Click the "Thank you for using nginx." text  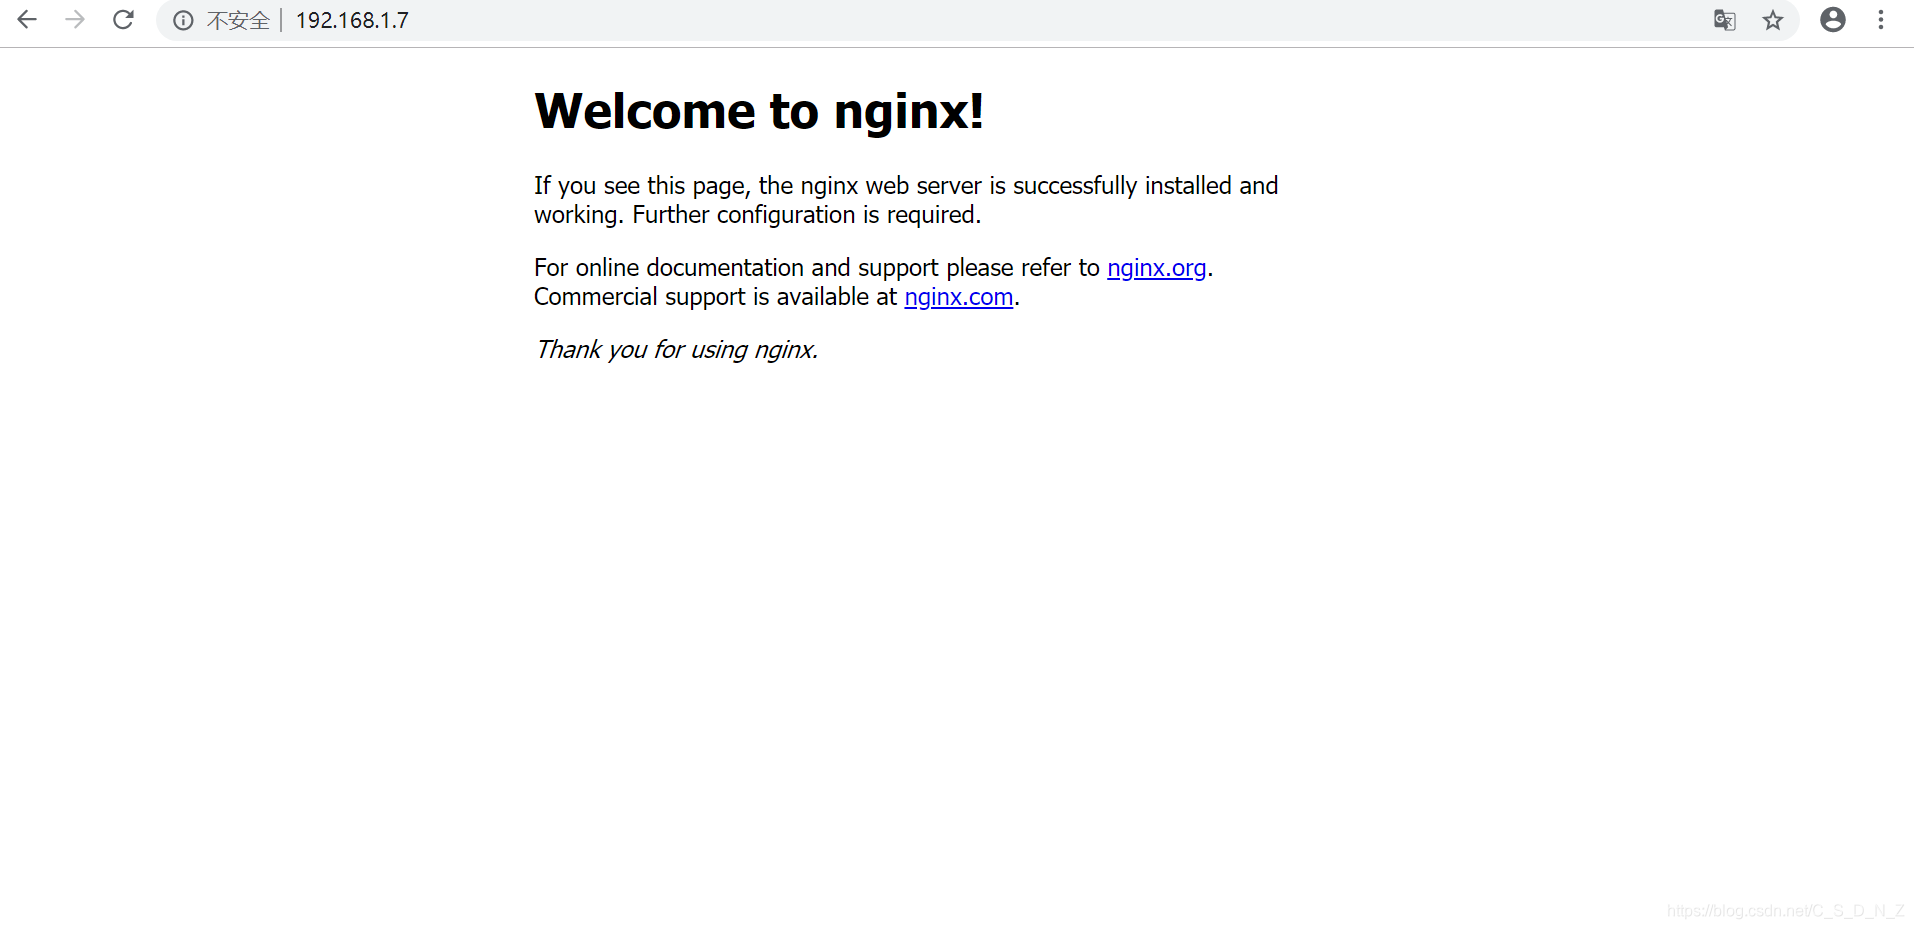pyautogui.click(x=677, y=350)
